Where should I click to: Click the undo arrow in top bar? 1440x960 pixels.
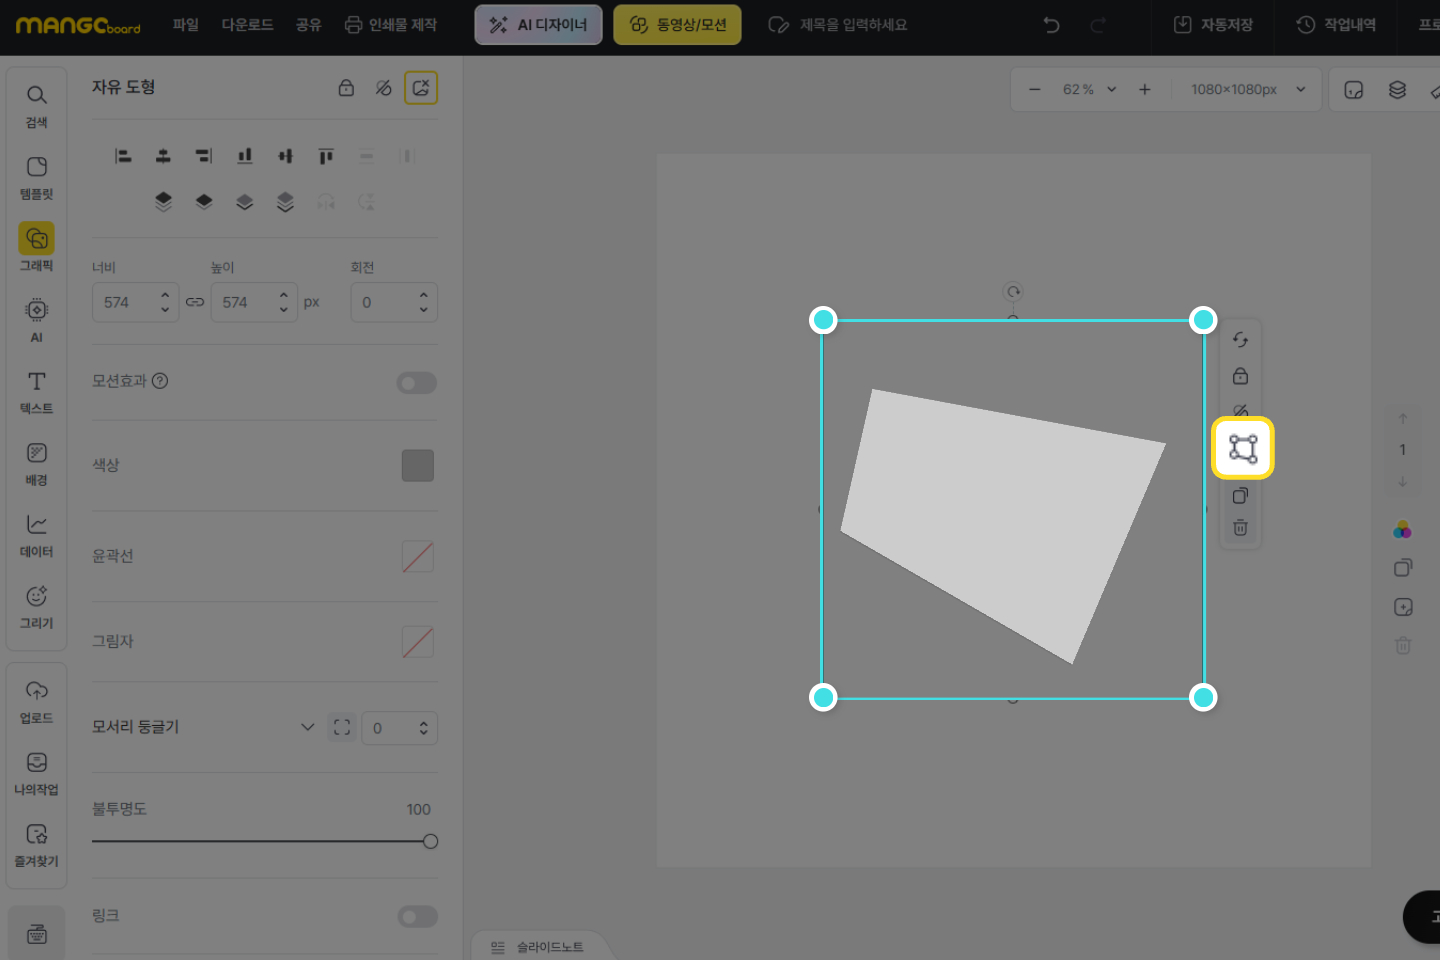point(1051,25)
